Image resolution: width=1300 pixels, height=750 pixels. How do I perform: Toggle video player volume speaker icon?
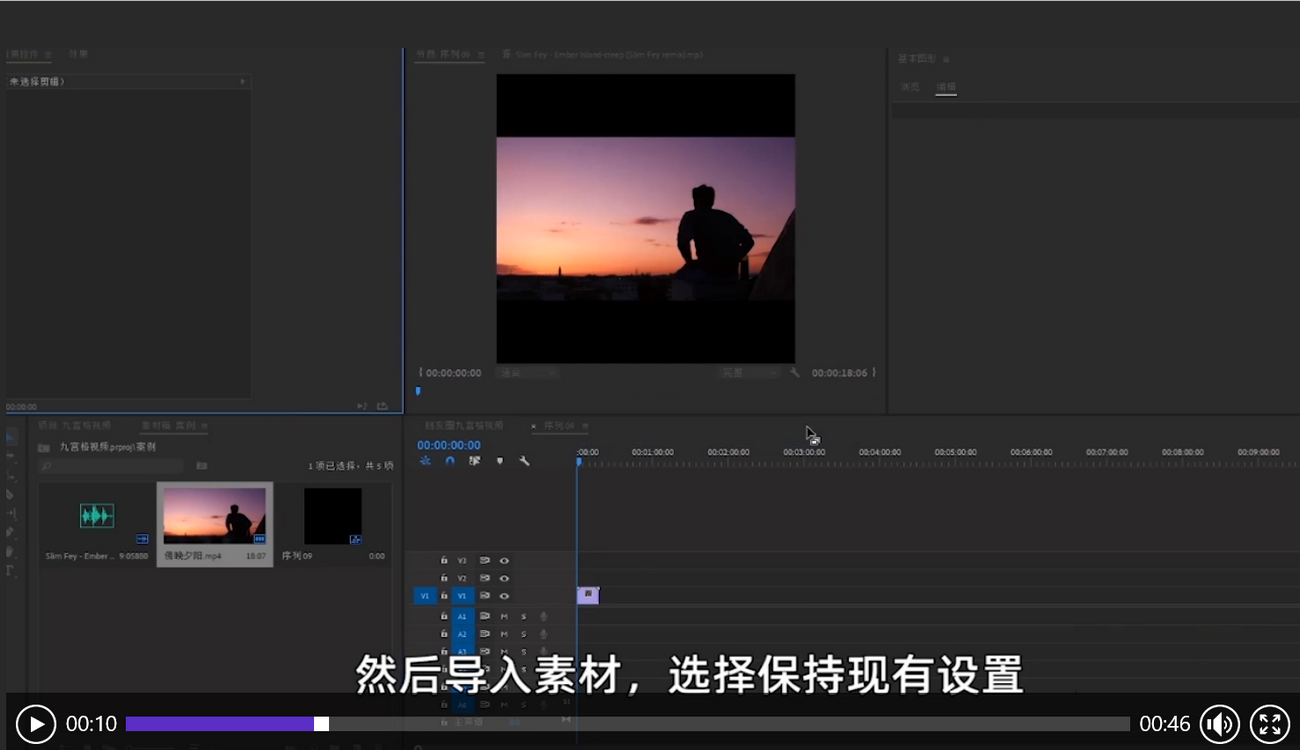[1220, 724]
